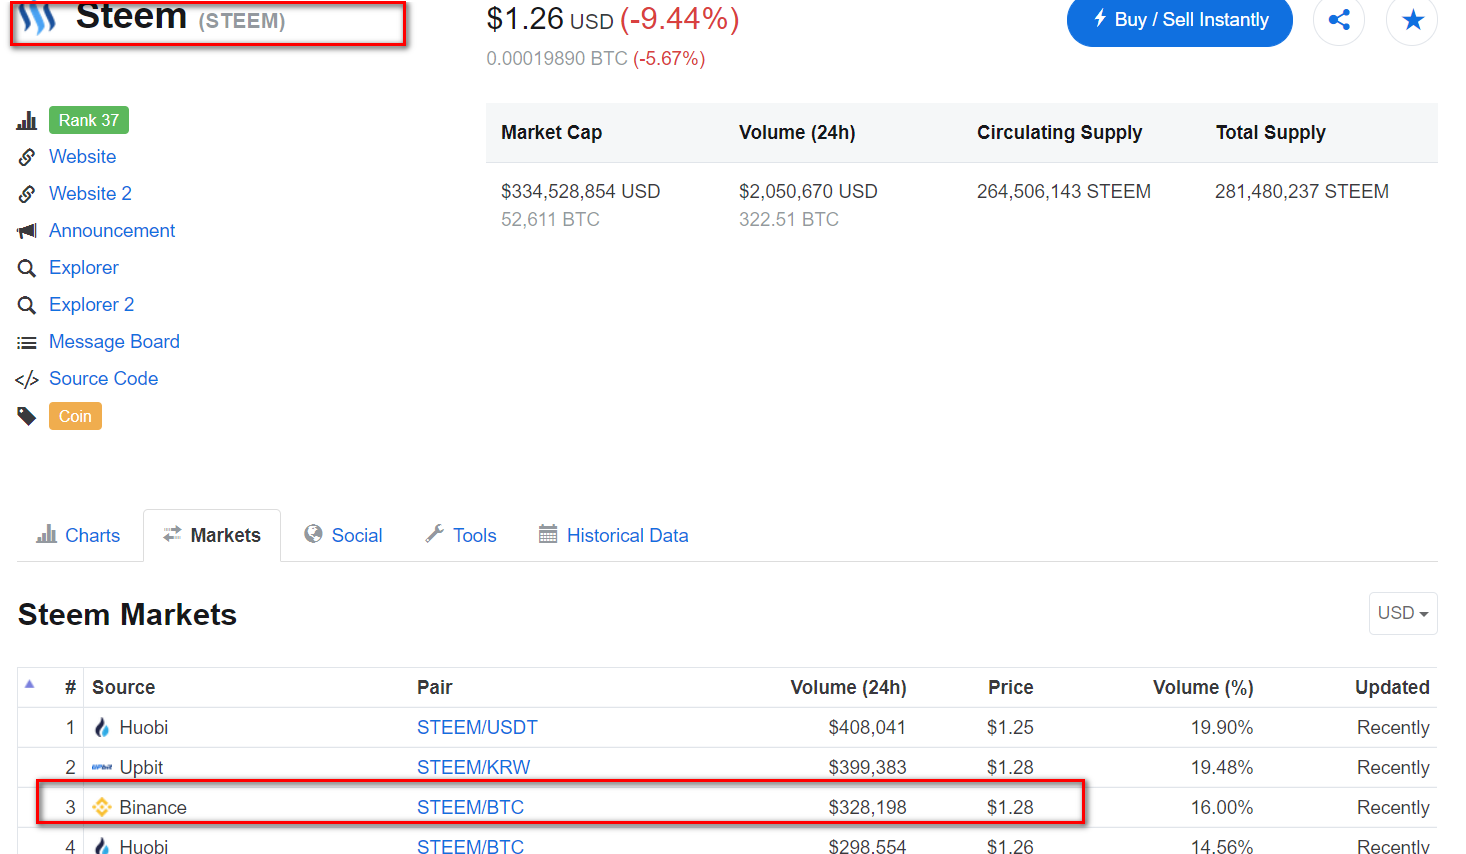Open the STEEM/USDT pair link
1466x854 pixels.
[x=477, y=727]
